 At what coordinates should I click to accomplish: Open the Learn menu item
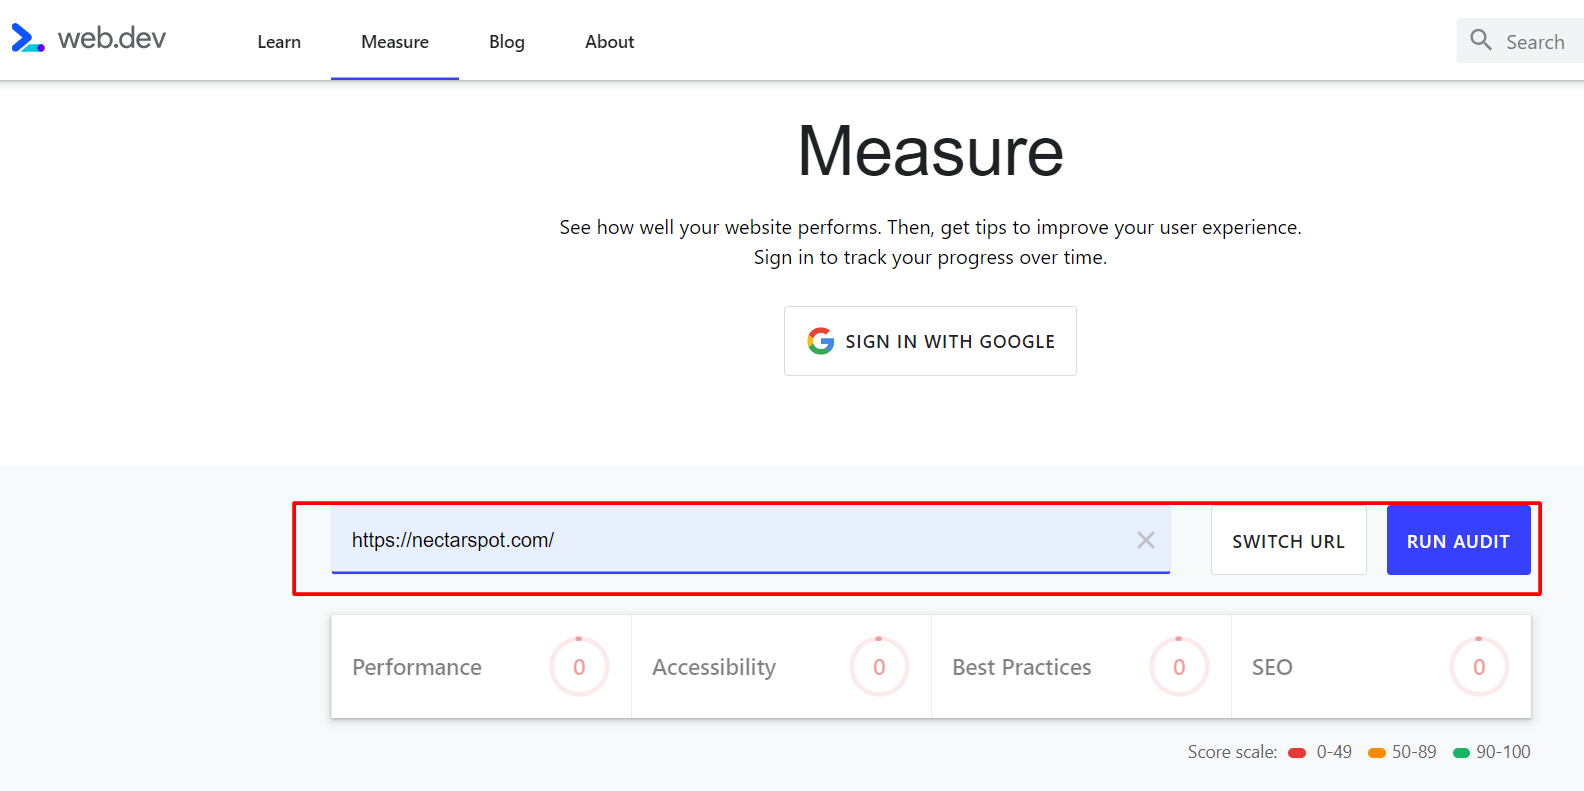[x=279, y=42]
